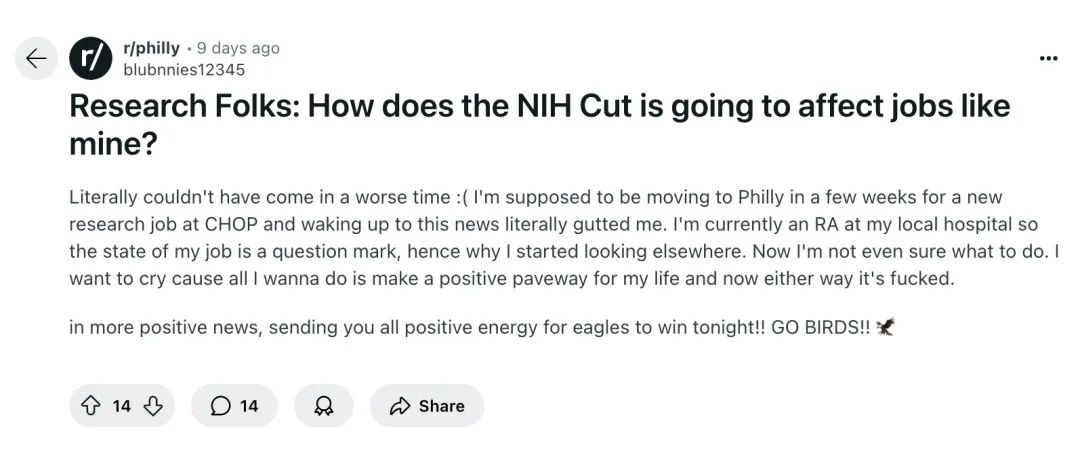Click the post title about NIH Cut
The width and height of the screenshot is (1080, 449).
(539, 125)
